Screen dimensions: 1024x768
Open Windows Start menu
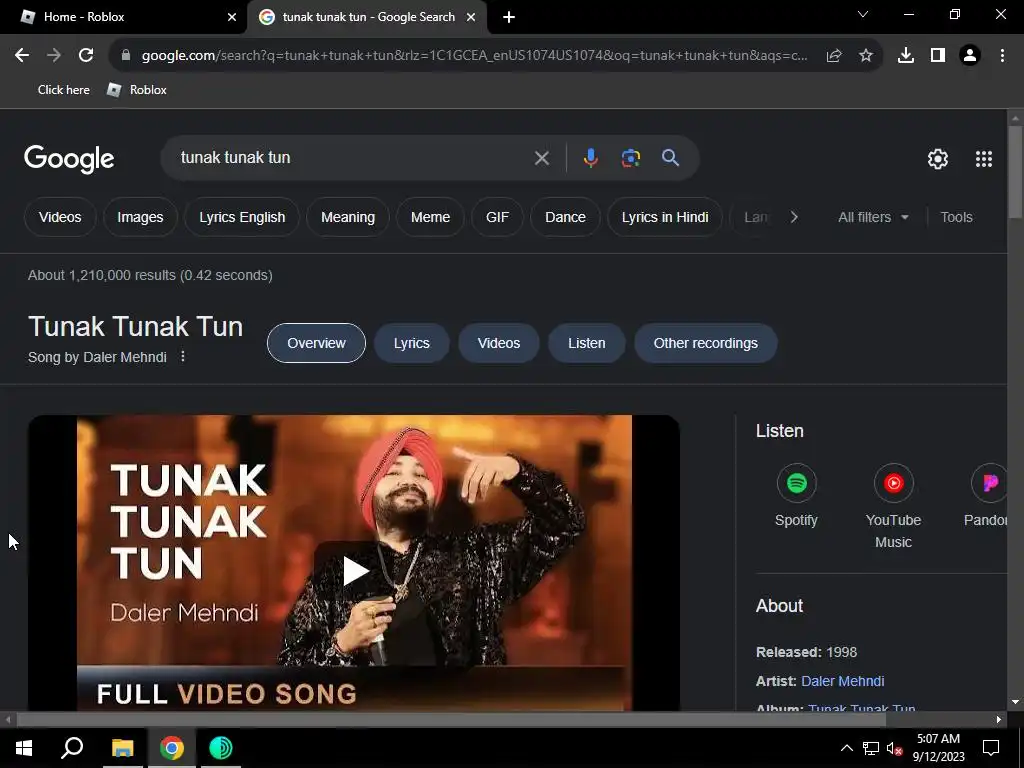tap(24, 748)
